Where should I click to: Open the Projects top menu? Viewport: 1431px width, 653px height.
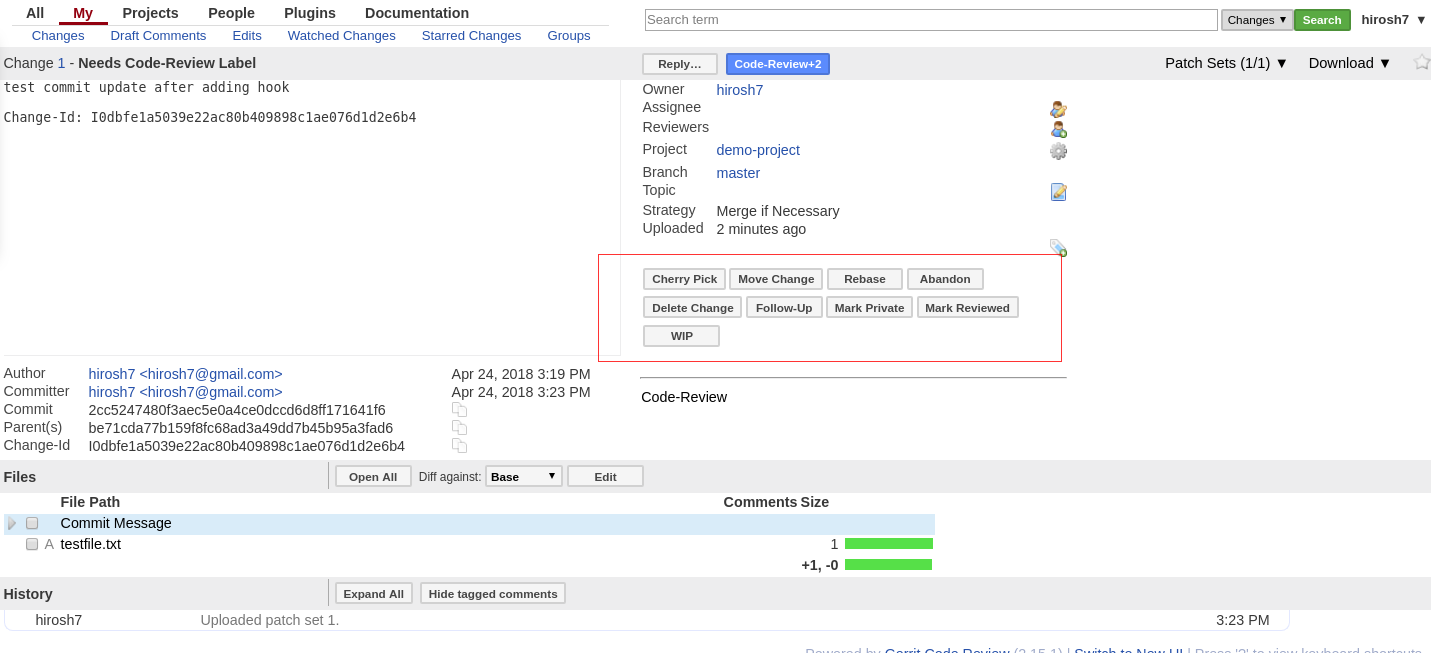pyautogui.click(x=150, y=13)
